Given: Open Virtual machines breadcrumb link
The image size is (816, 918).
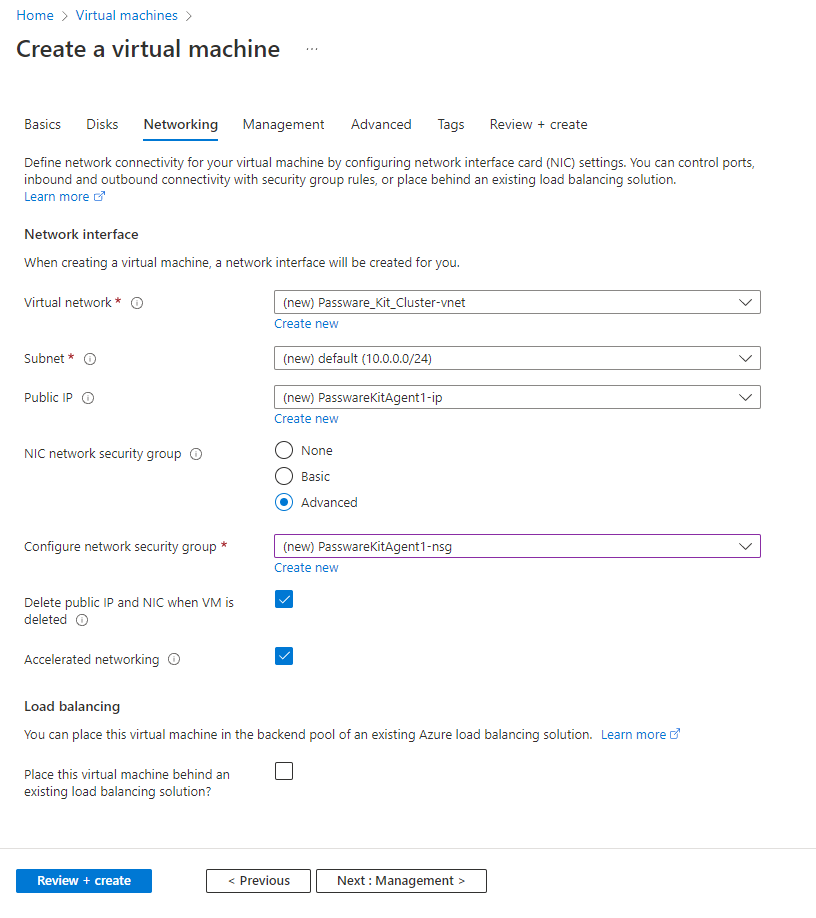Looking at the screenshot, I should (126, 16).
